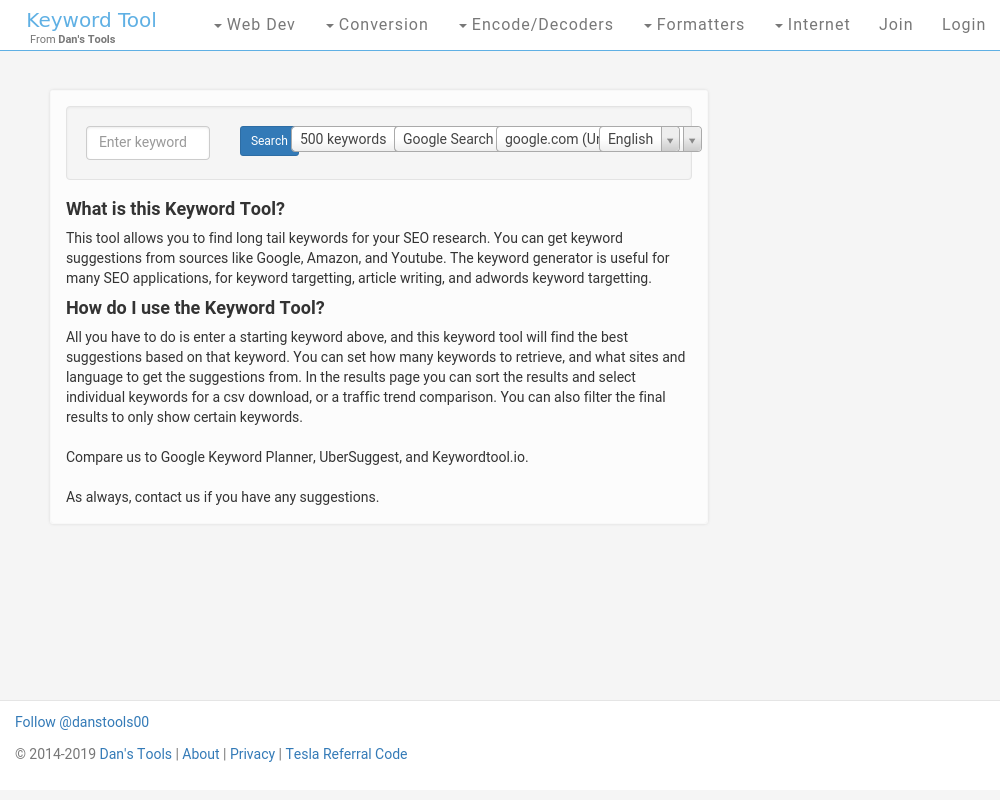
Task: Open the Dan's Tools footer link
Action: [135, 754]
